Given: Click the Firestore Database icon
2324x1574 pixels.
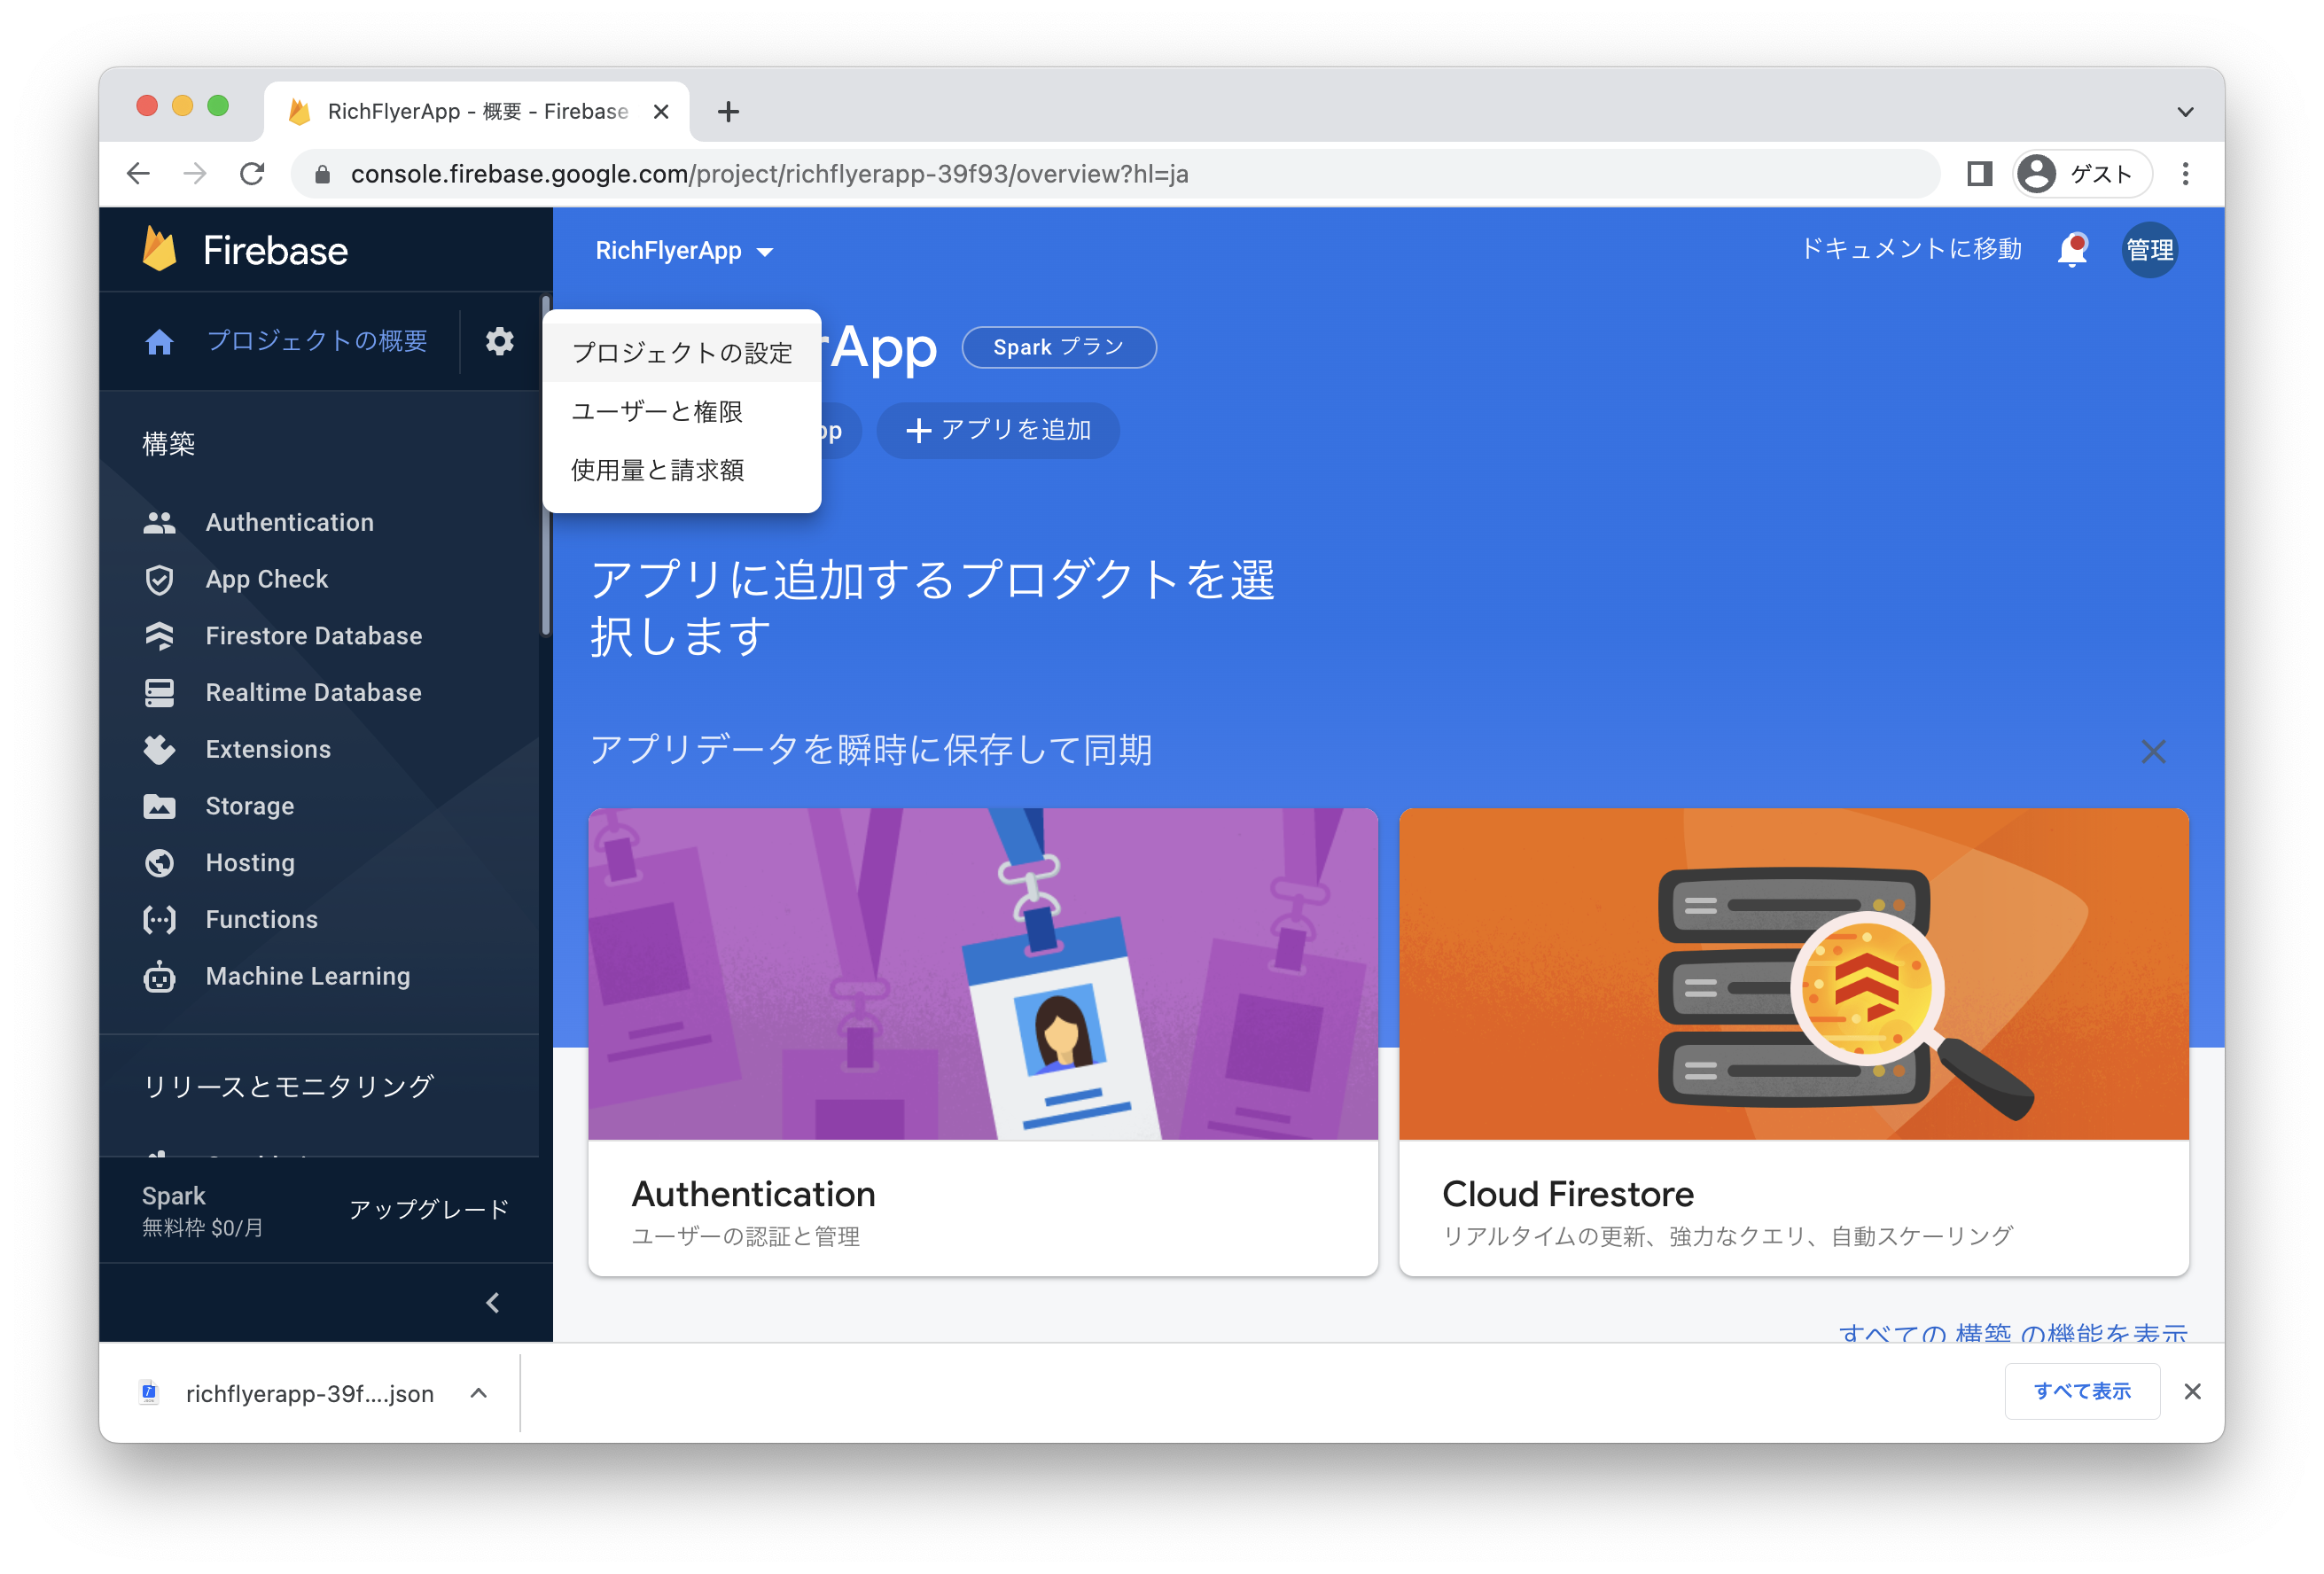Looking at the screenshot, I should (159, 636).
